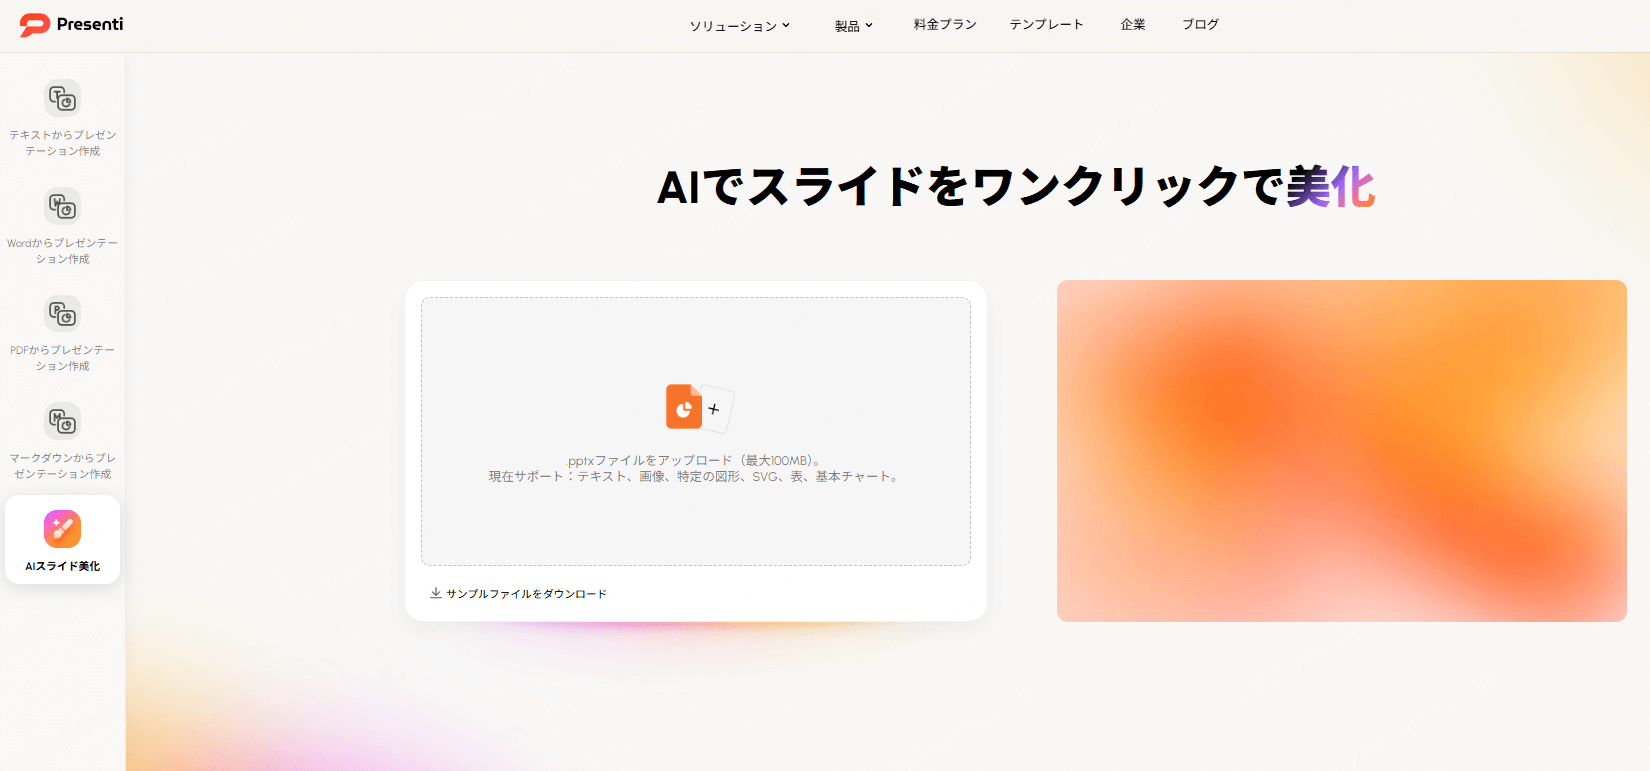Click the Presenti logo icon
The image size is (1650, 771).
(34, 25)
